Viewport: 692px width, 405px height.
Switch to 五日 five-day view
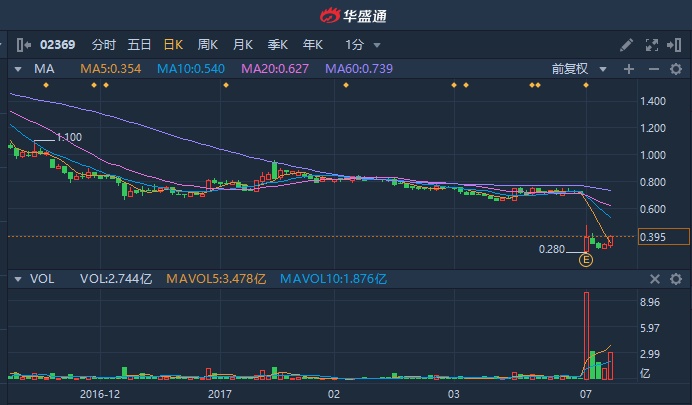(x=139, y=45)
